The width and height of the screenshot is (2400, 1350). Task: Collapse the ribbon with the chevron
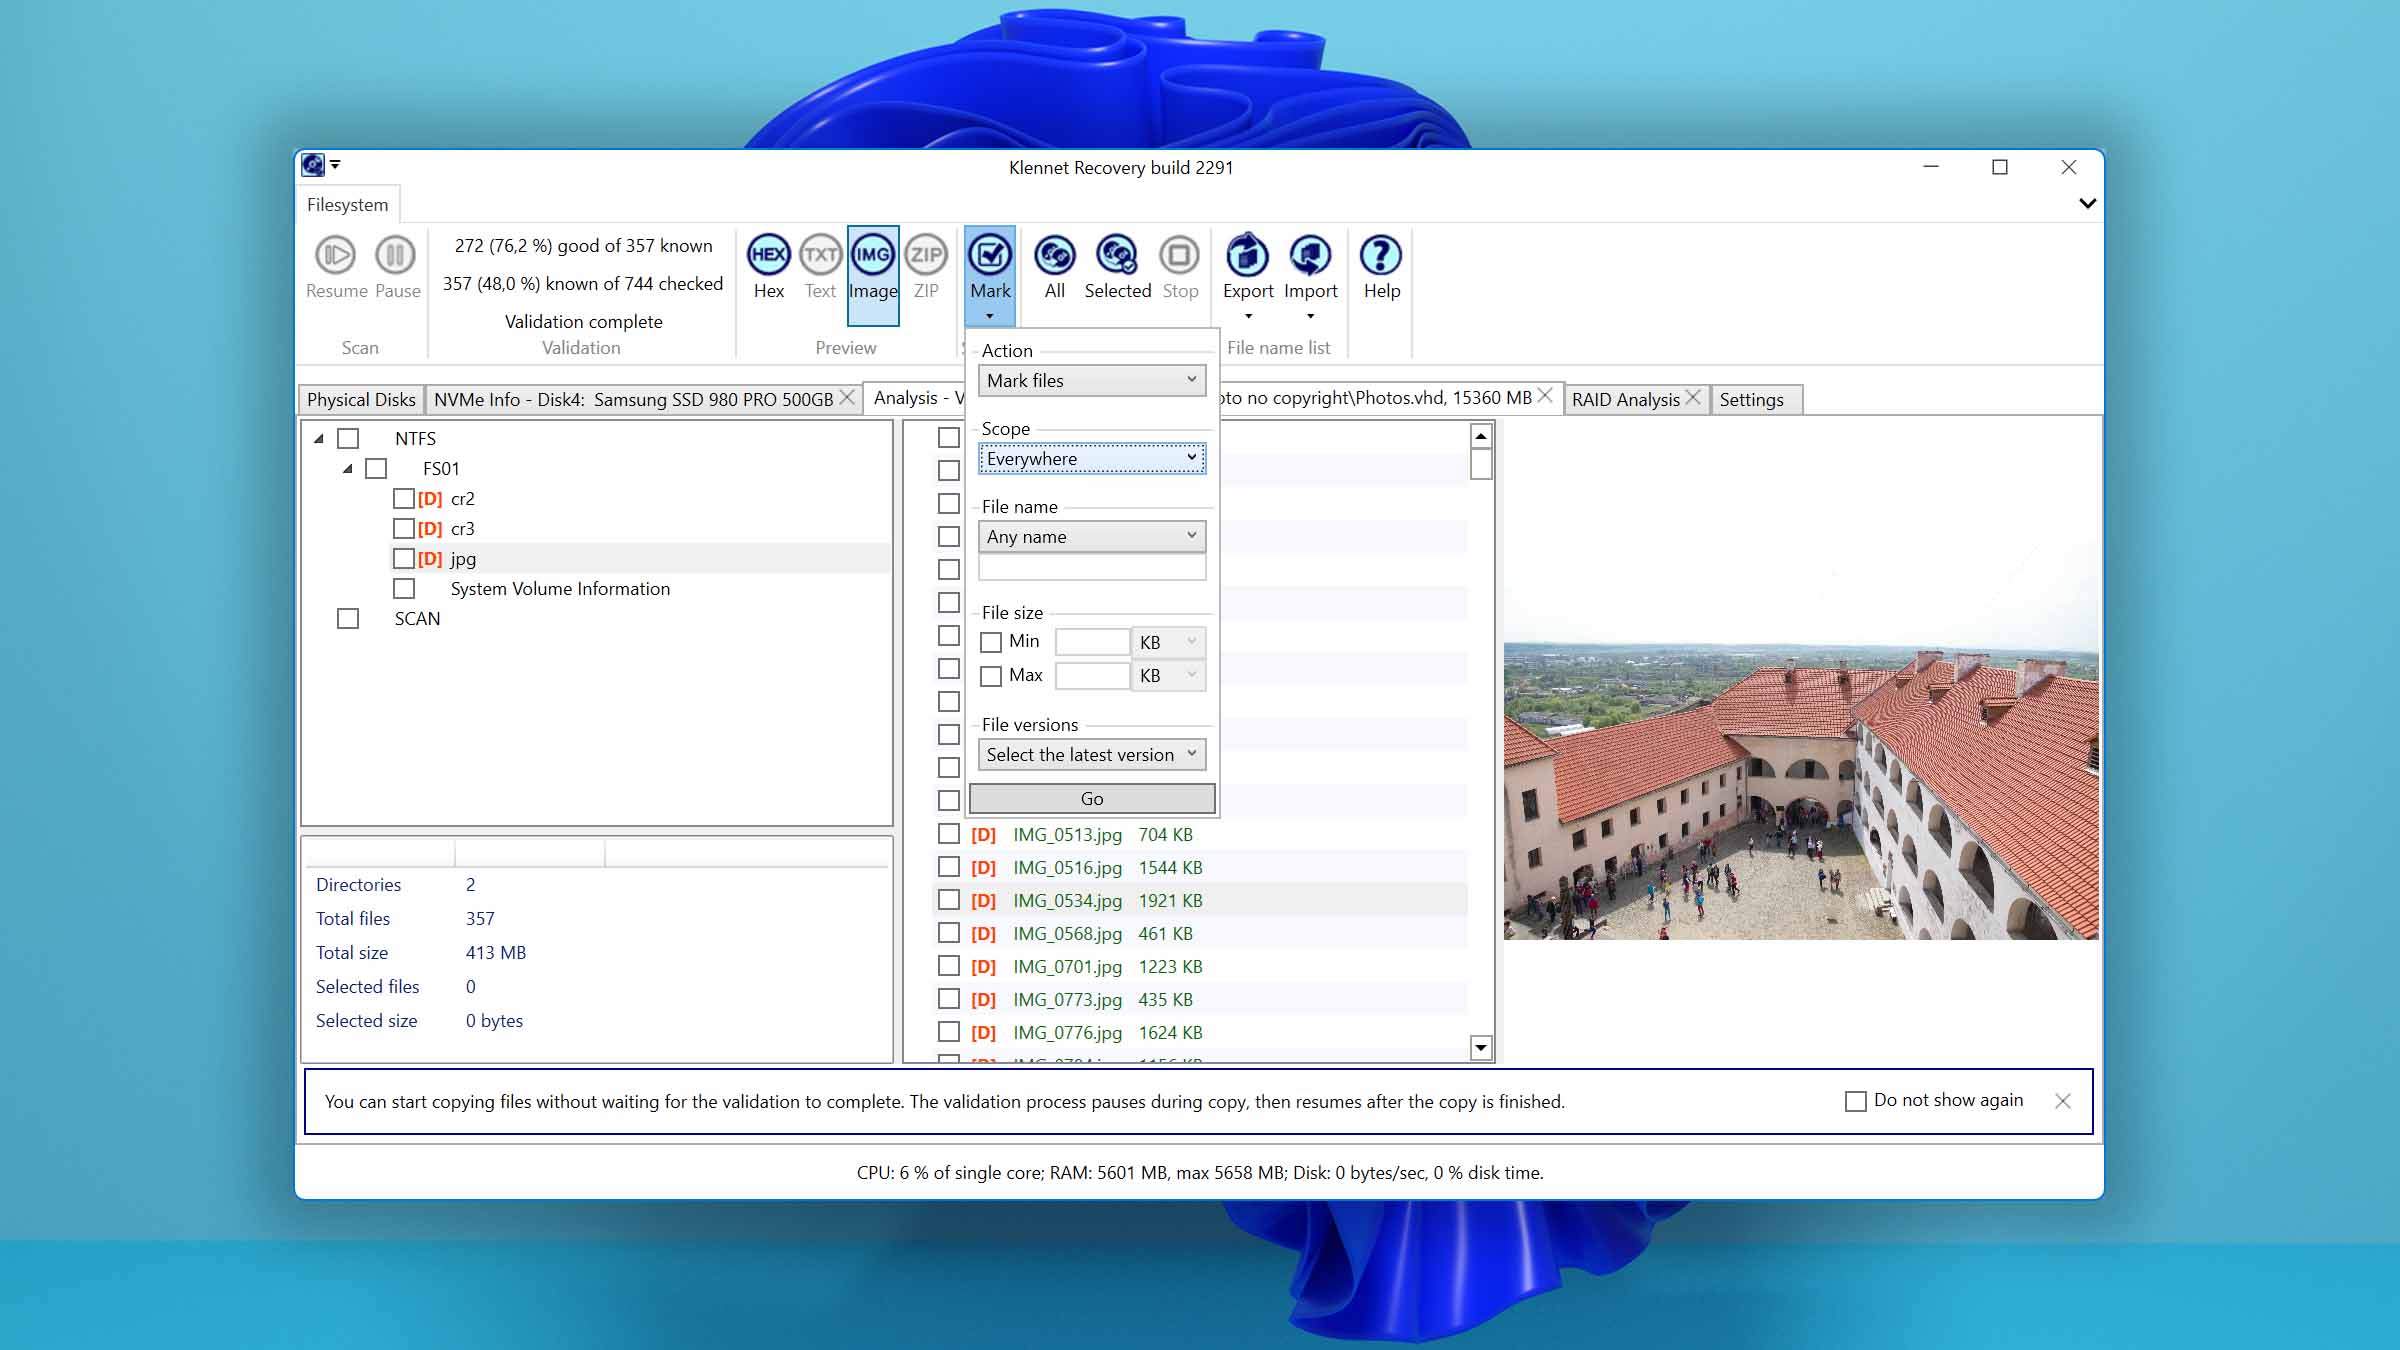[2087, 203]
